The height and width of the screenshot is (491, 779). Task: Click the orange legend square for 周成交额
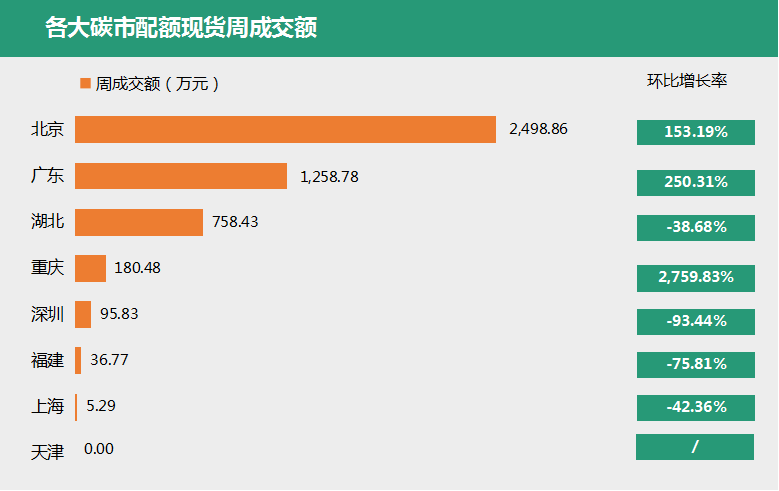coord(85,83)
